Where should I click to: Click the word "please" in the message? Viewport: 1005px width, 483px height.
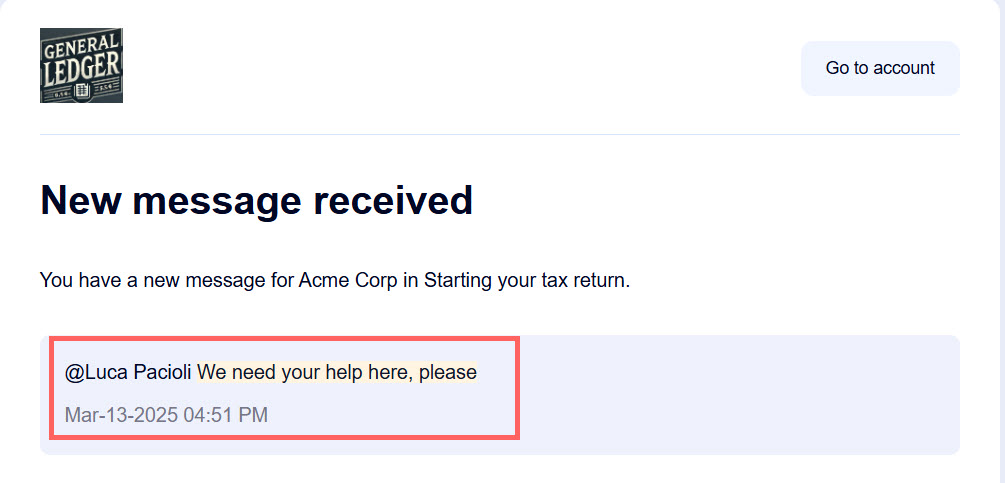pos(448,373)
